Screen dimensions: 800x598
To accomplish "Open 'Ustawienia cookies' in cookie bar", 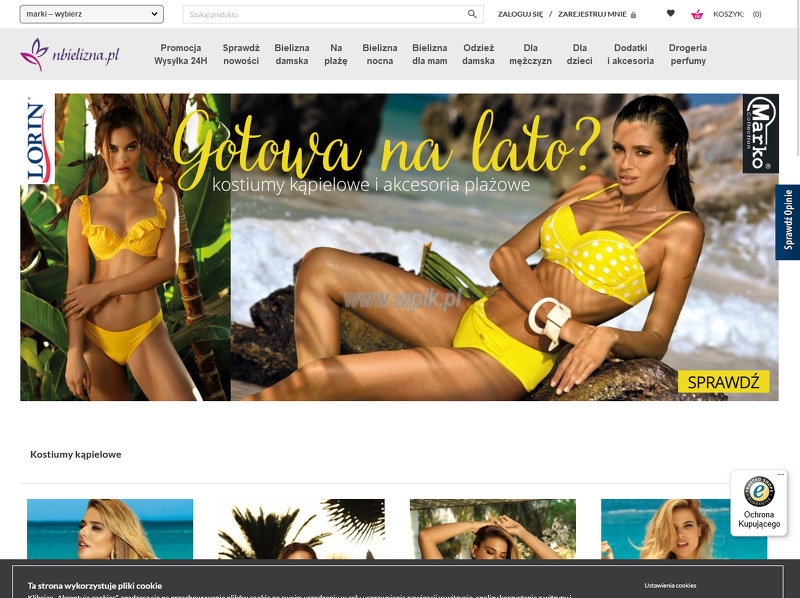I will tap(670, 585).
